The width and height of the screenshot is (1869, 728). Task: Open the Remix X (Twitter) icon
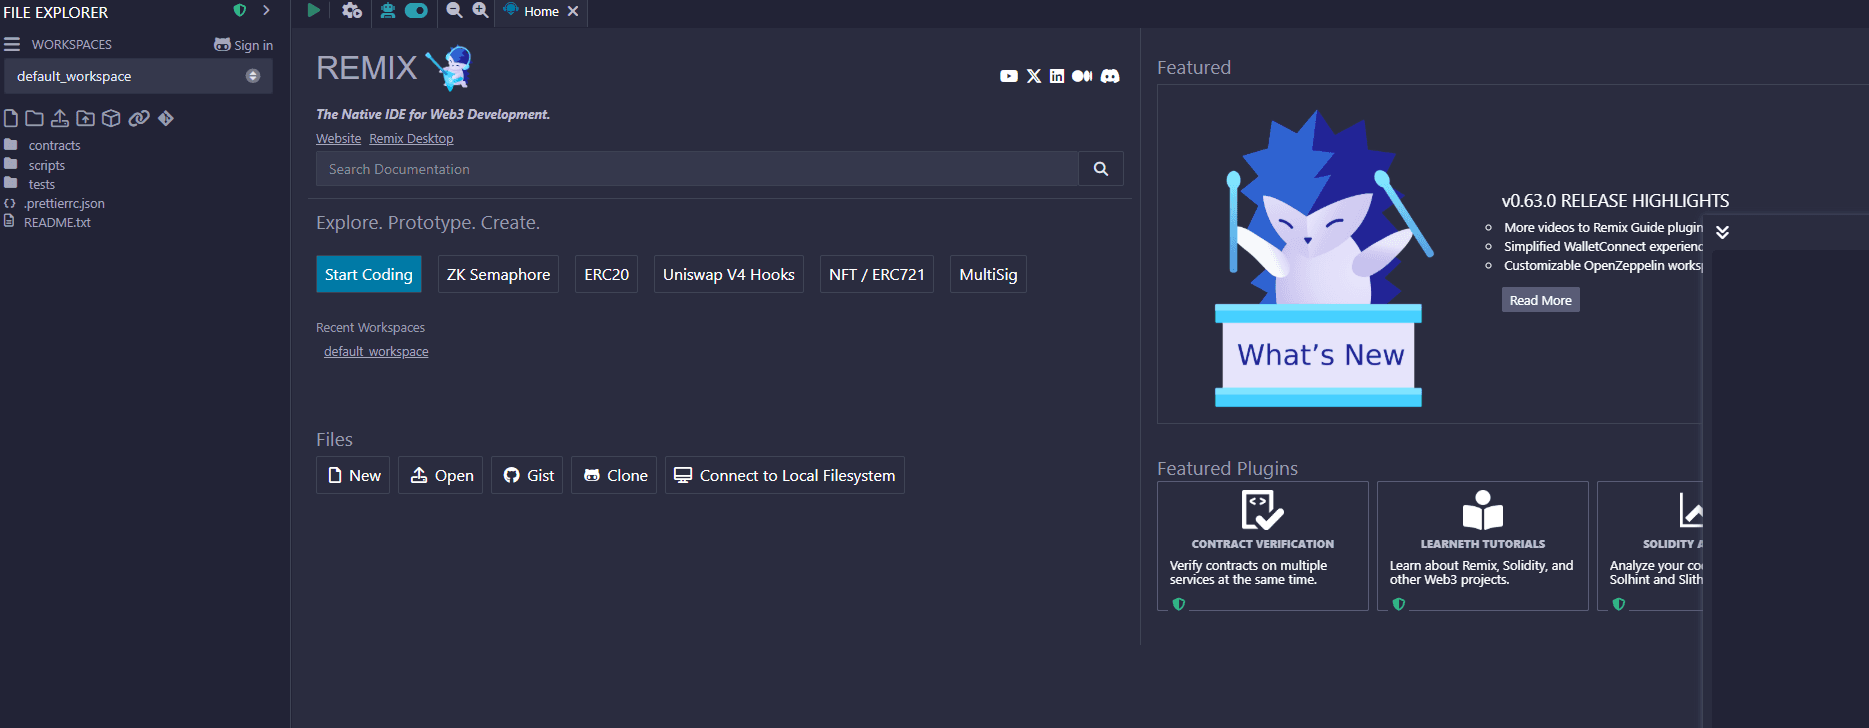(x=1034, y=76)
